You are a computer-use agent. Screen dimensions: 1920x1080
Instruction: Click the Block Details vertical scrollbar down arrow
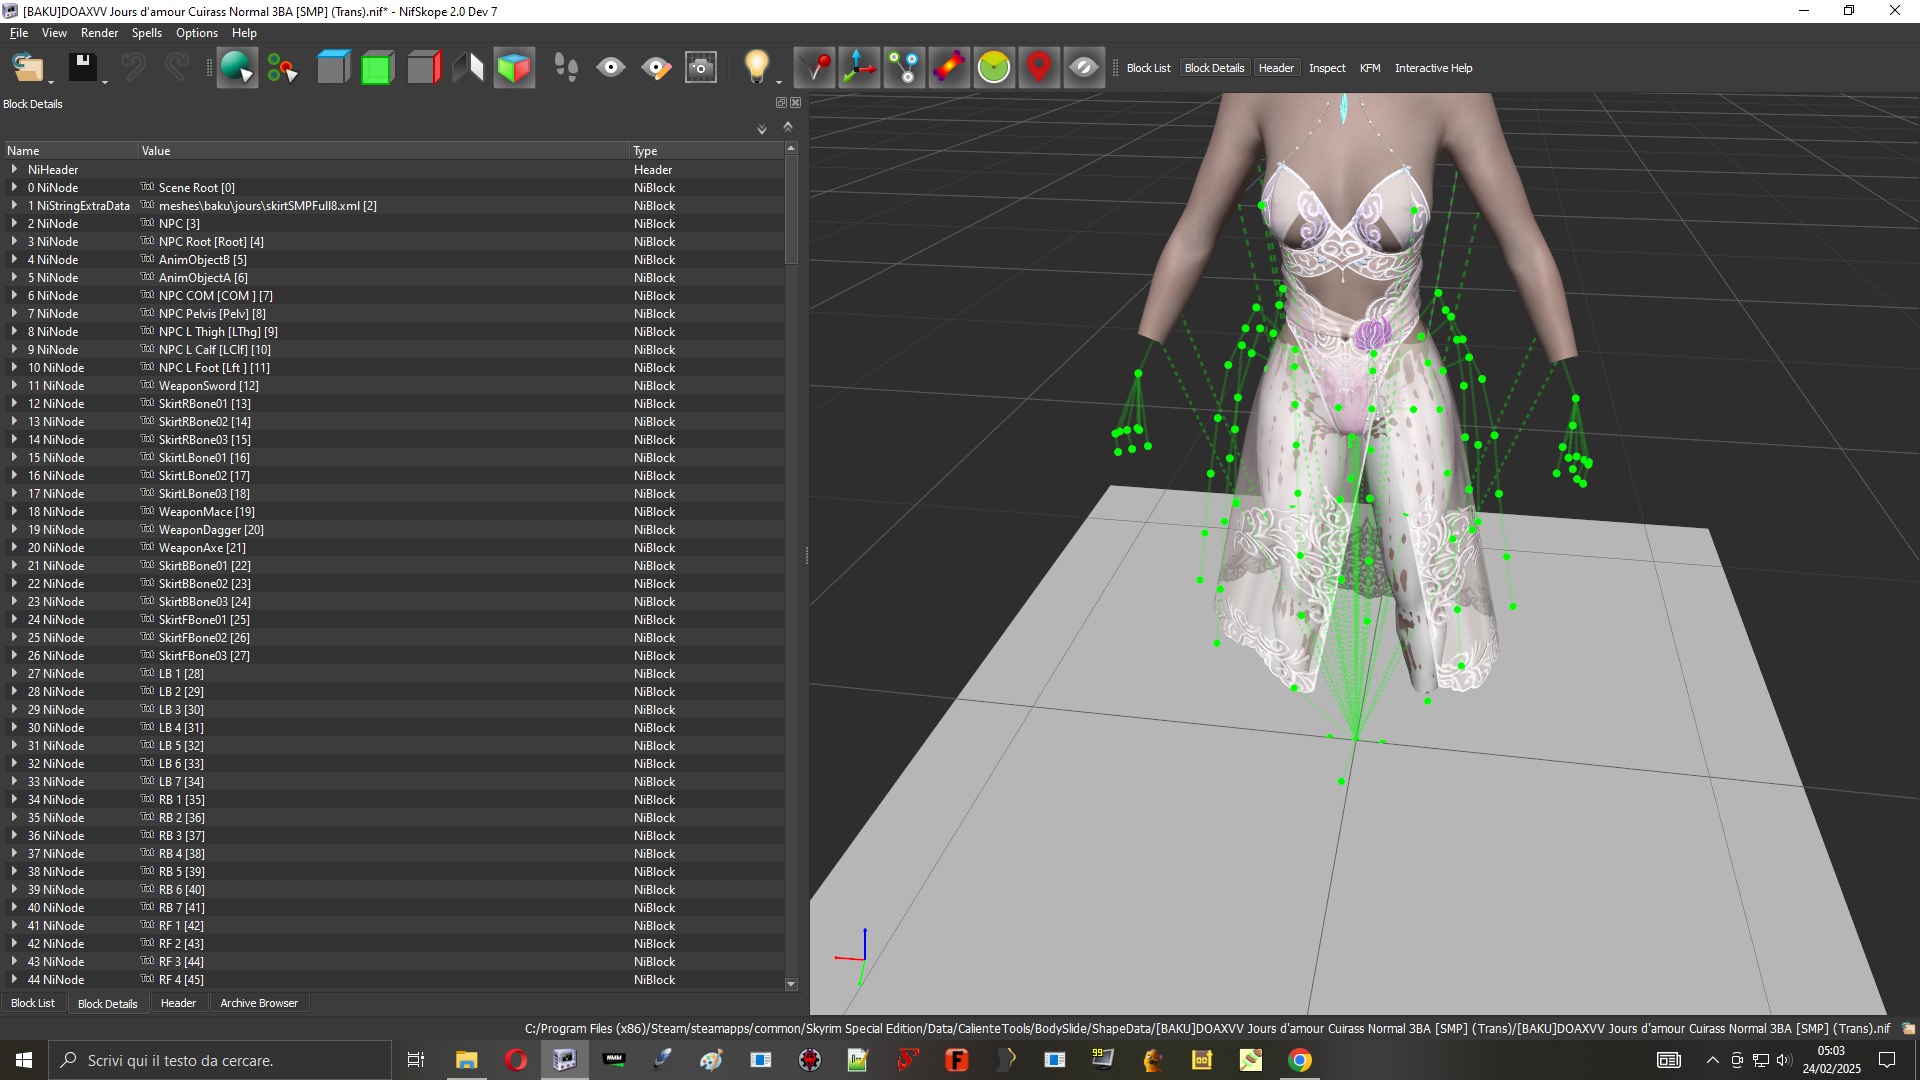(791, 984)
